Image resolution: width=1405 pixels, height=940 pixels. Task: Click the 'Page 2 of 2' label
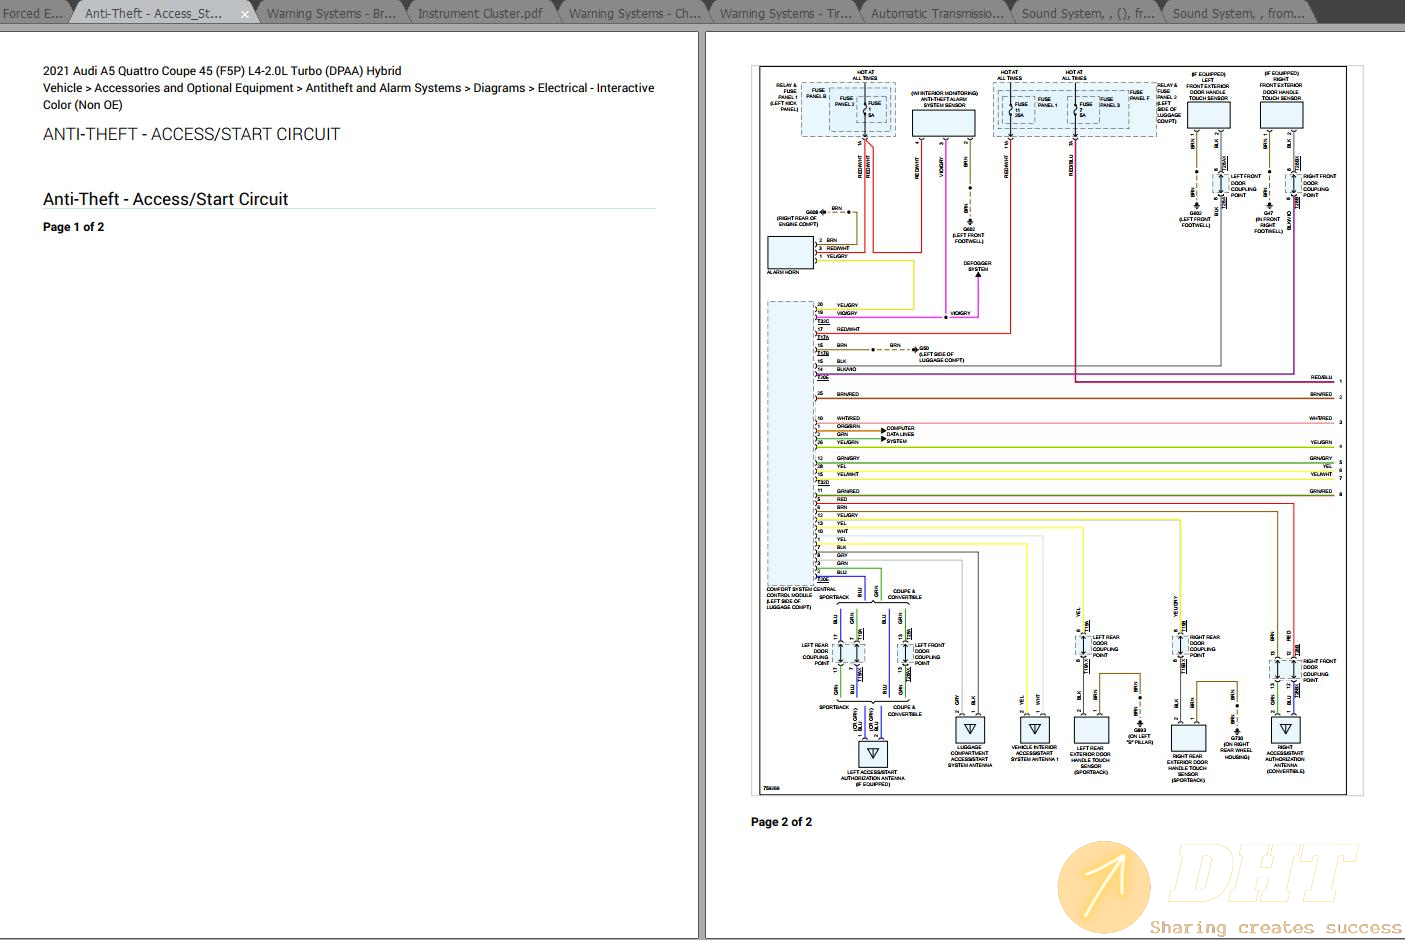(781, 822)
